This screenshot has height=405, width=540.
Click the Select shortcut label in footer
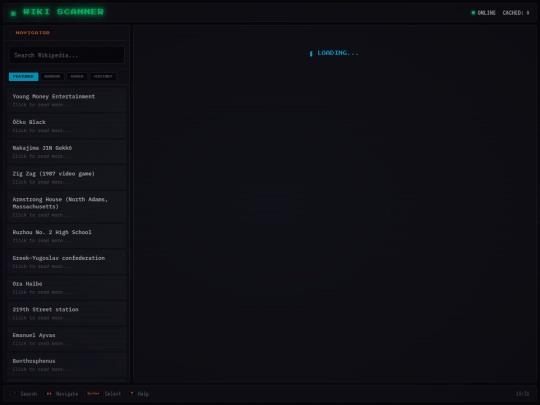pyautogui.click(x=113, y=394)
